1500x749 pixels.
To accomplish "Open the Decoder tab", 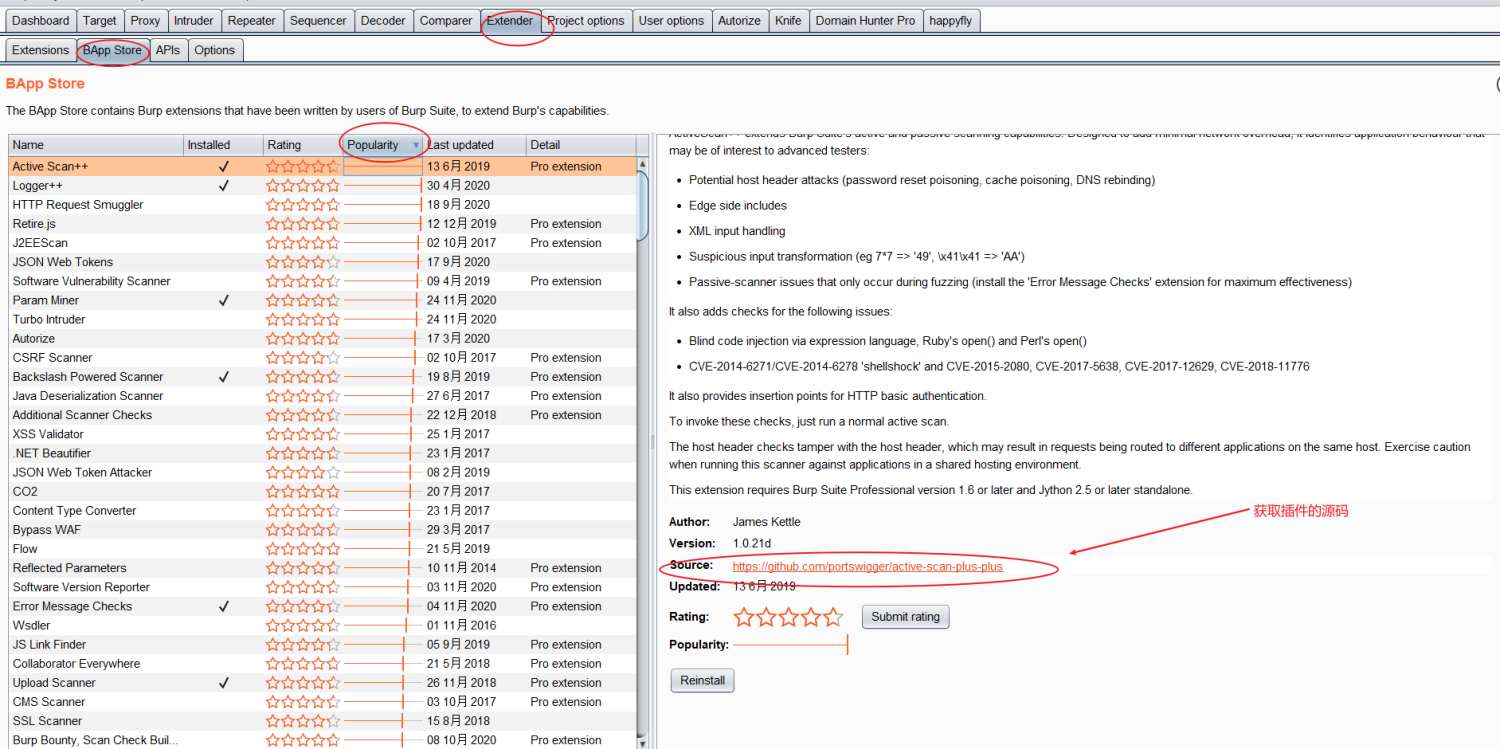I will (383, 20).
